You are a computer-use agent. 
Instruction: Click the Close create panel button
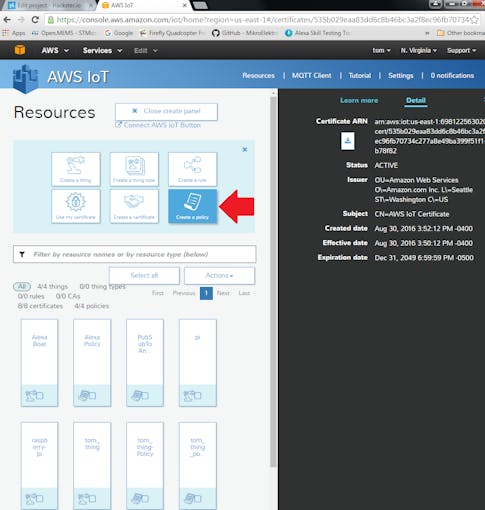coord(166,111)
